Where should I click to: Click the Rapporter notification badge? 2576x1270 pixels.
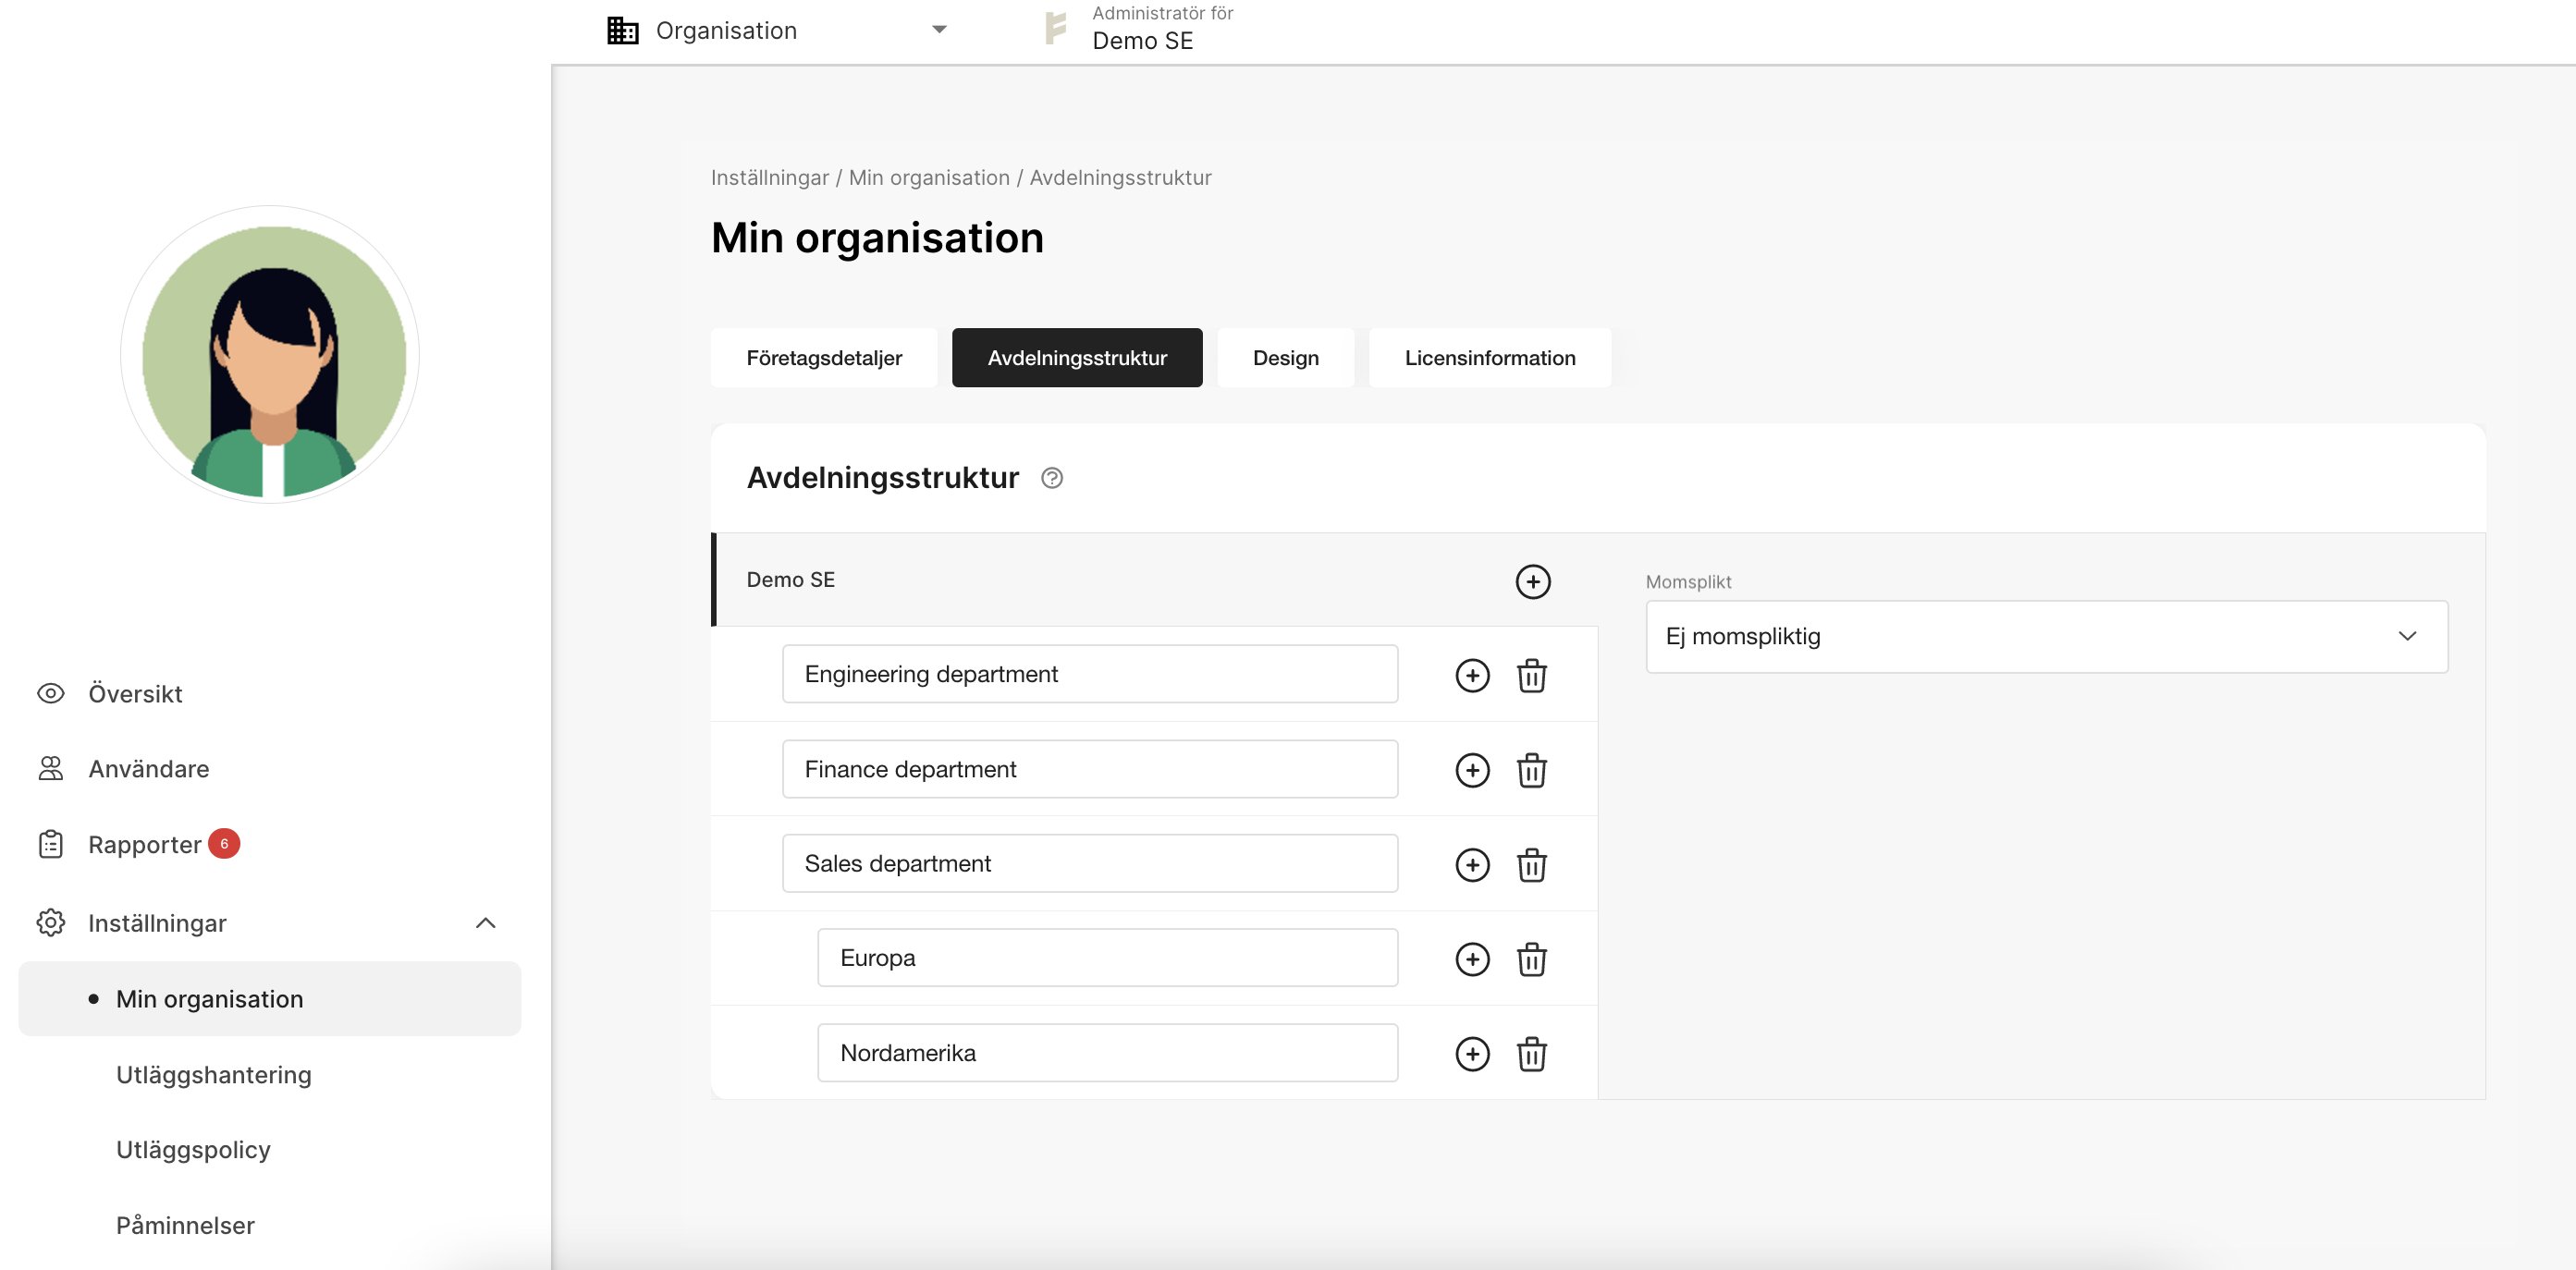pos(224,843)
